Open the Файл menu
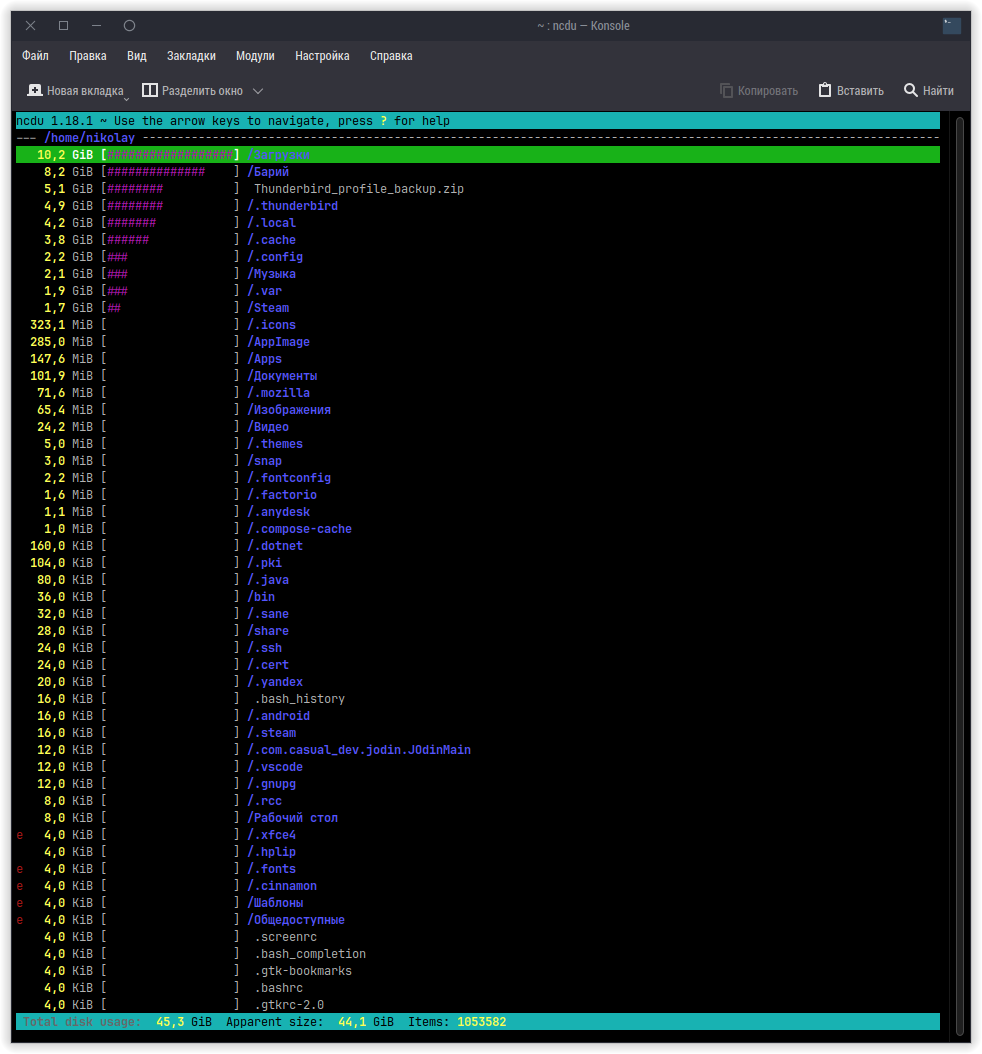The height and width of the screenshot is (1054, 982). tap(35, 56)
